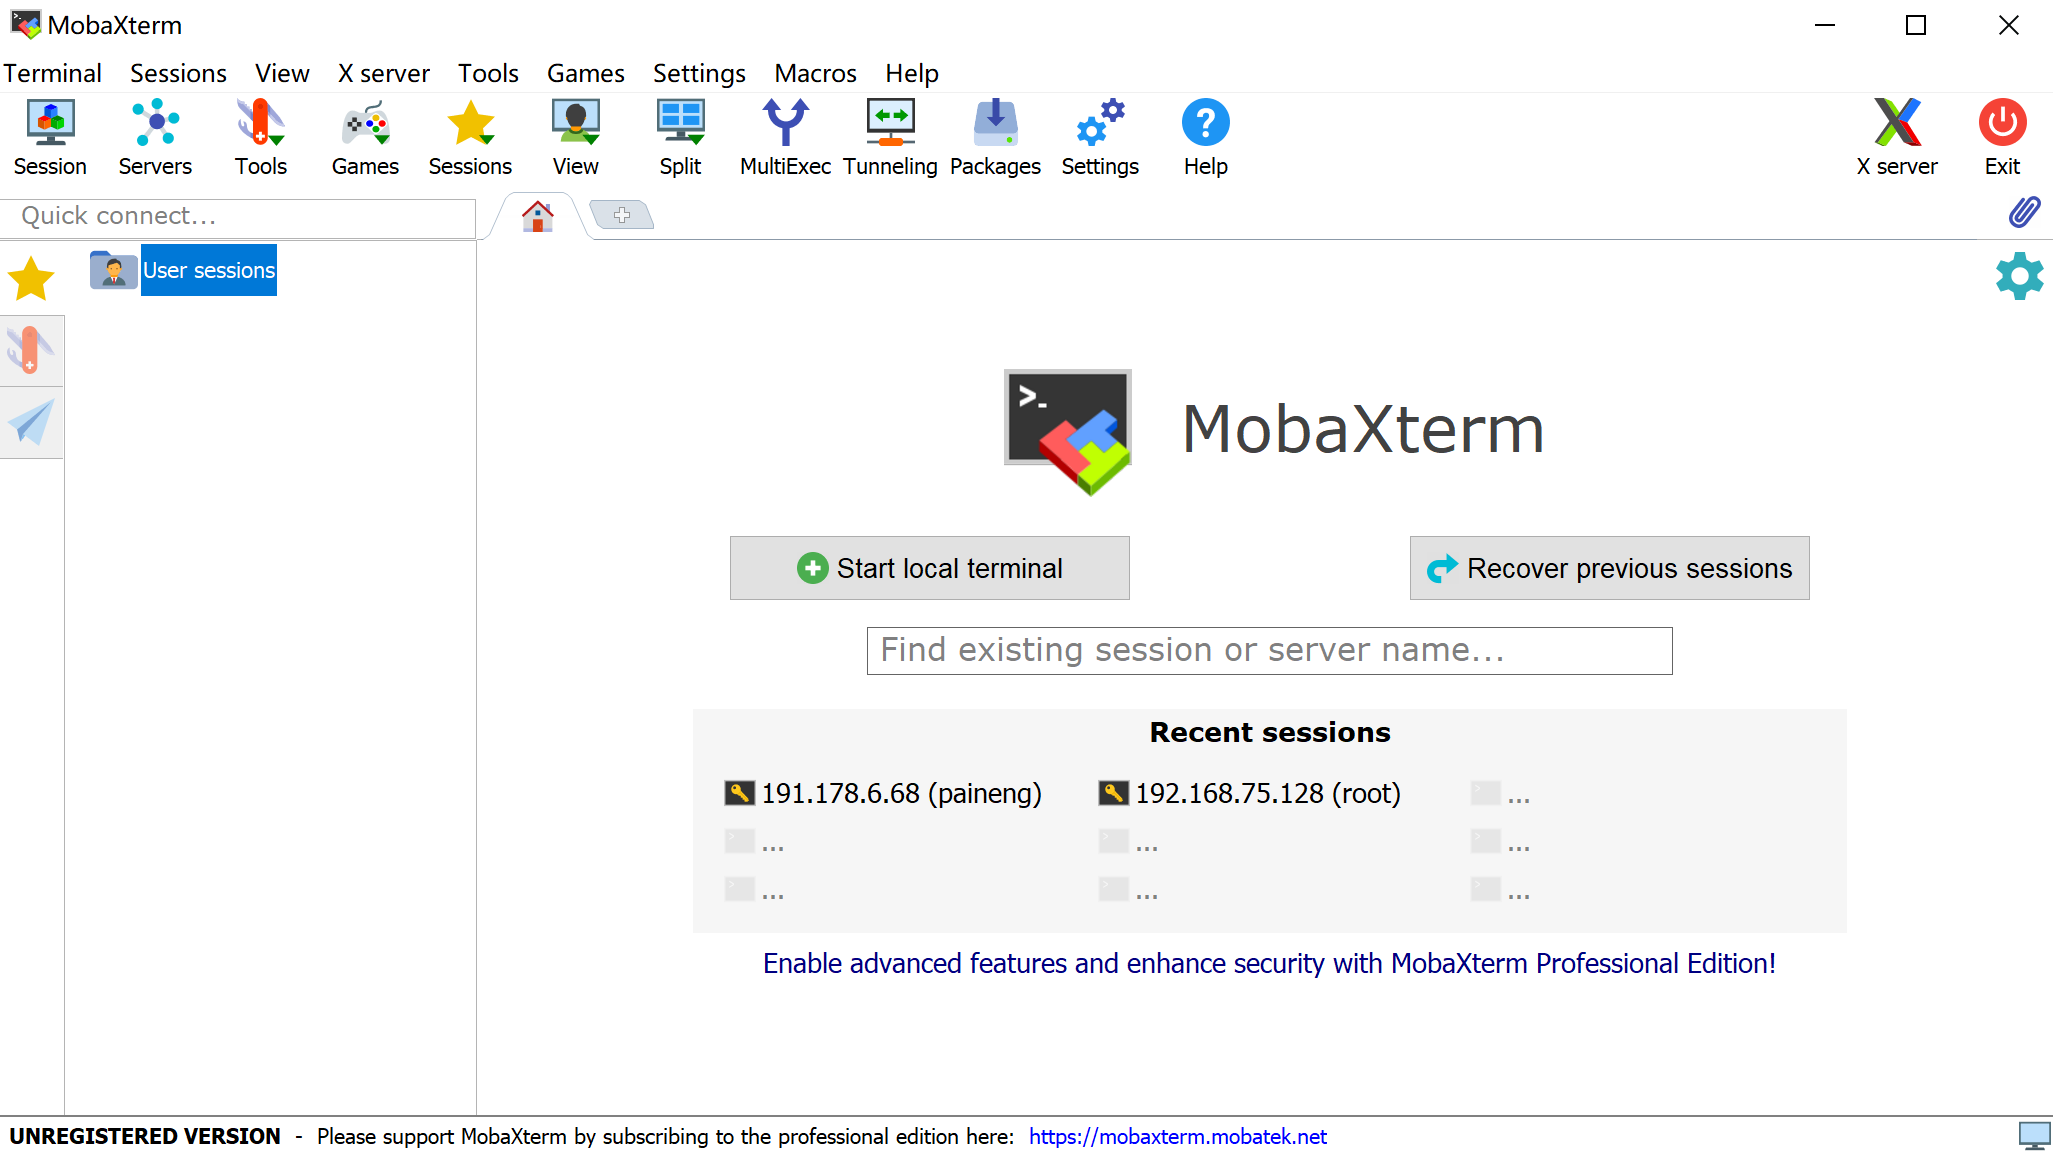
Task: Click the paperclip attach icon
Action: (x=2024, y=212)
